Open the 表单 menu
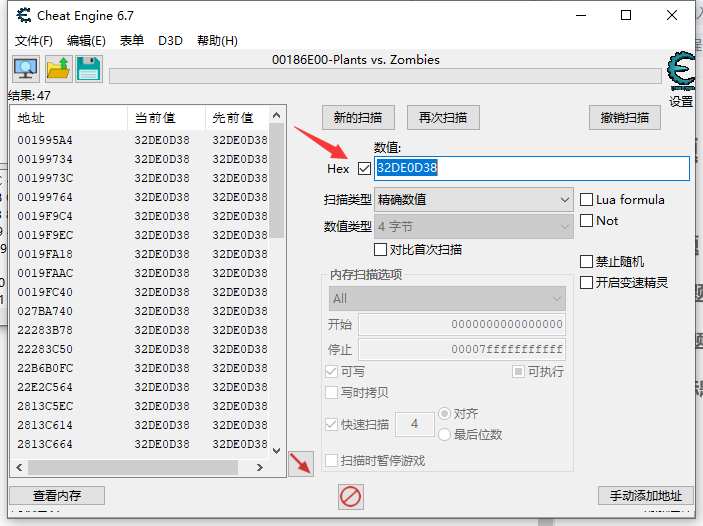 pyautogui.click(x=132, y=41)
